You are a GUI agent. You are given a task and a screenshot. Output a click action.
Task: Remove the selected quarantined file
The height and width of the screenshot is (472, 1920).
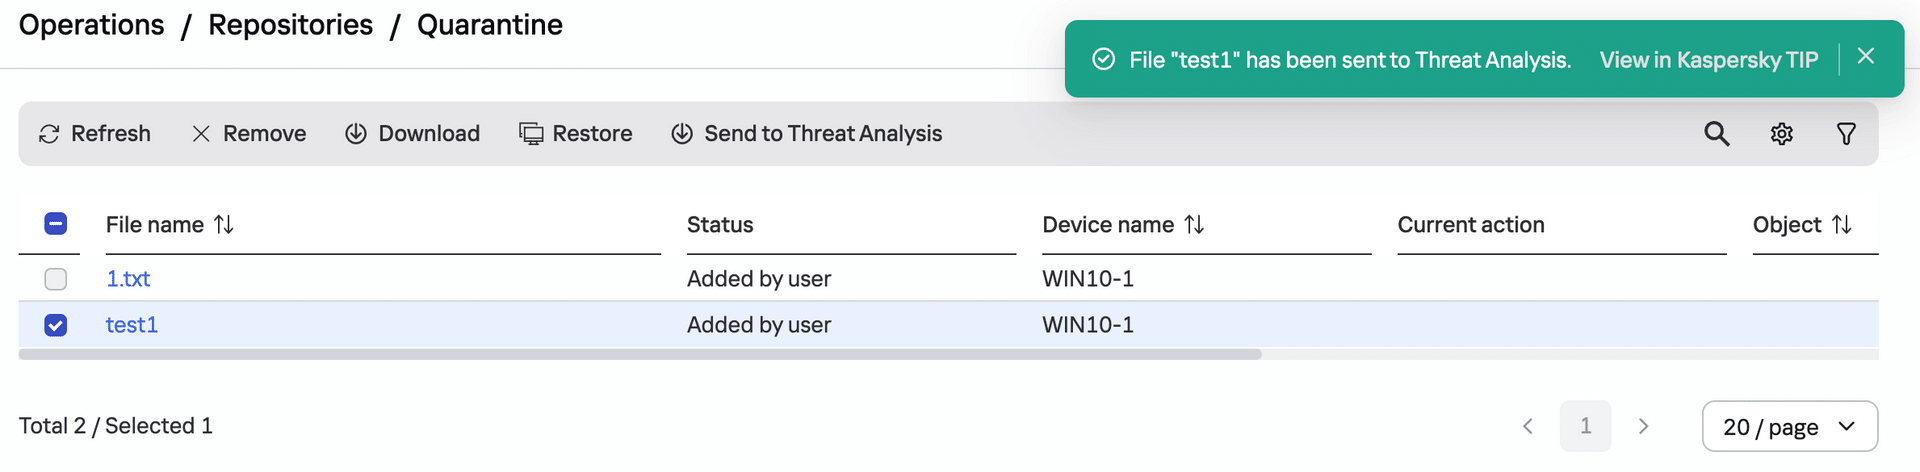click(249, 134)
